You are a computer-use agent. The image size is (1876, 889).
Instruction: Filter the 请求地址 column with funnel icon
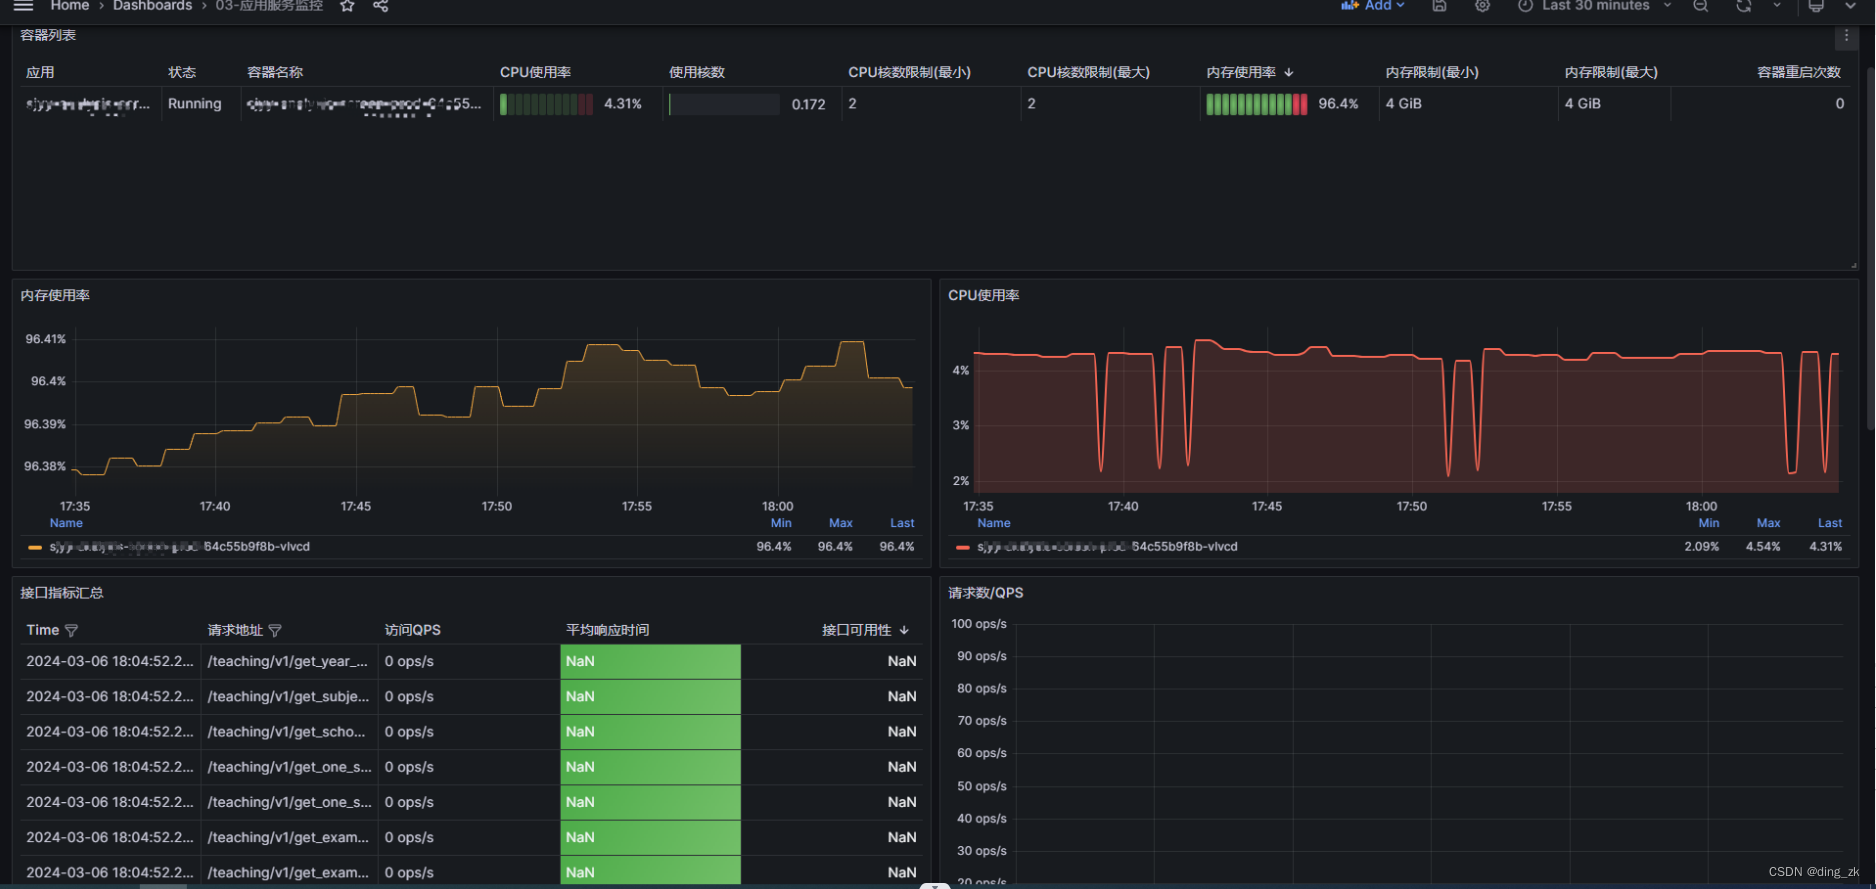(275, 630)
